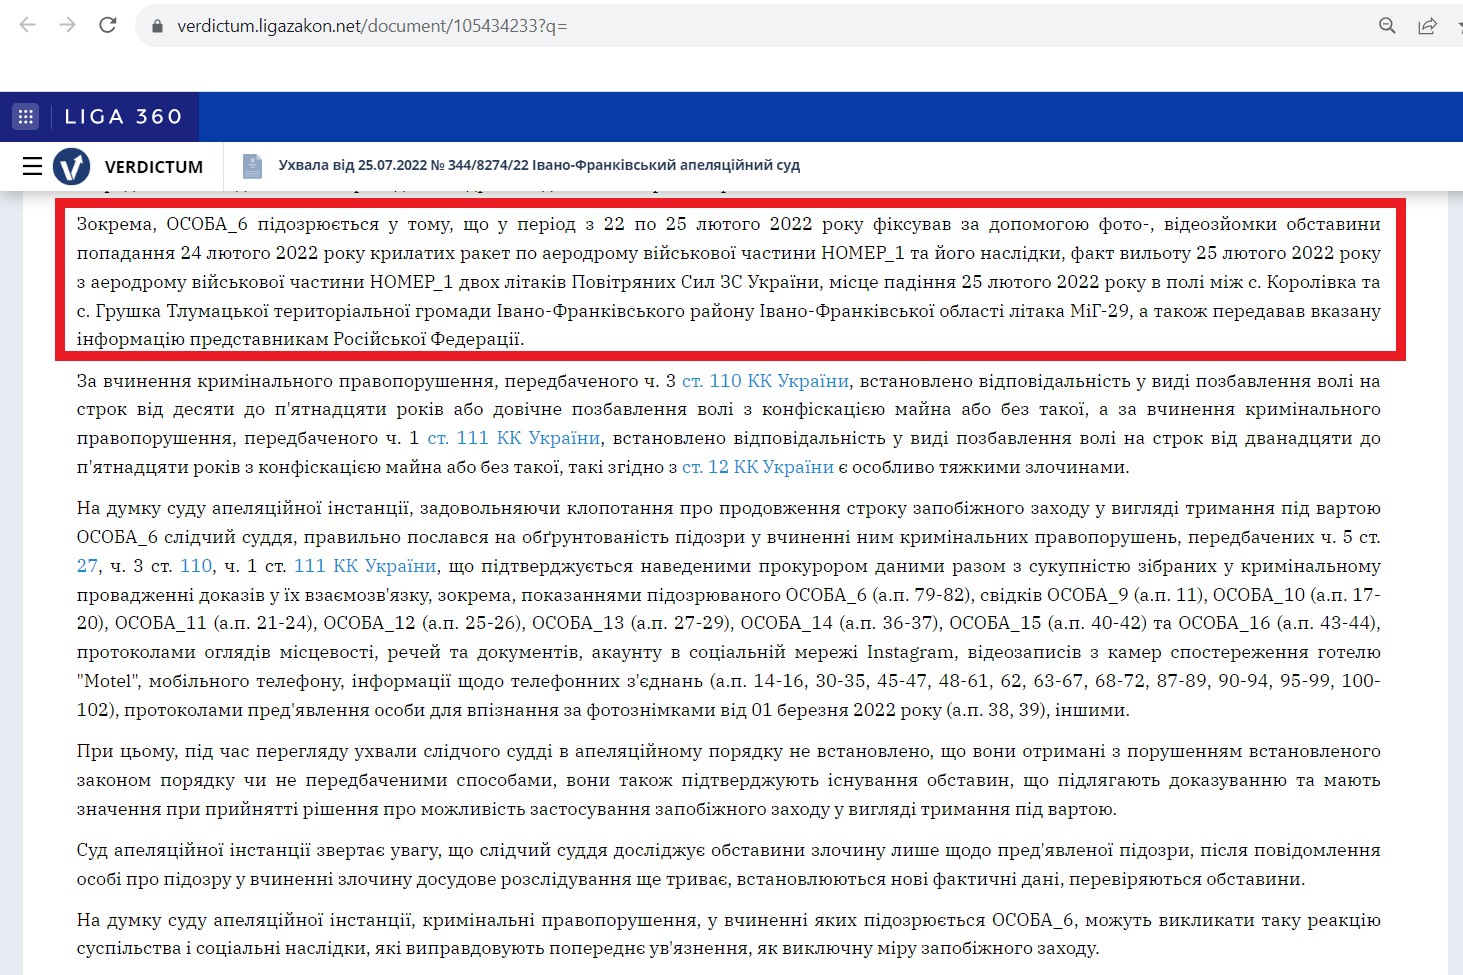This screenshot has width=1463, height=975.
Task: Click the browser forward arrow
Action: point(67,25)
